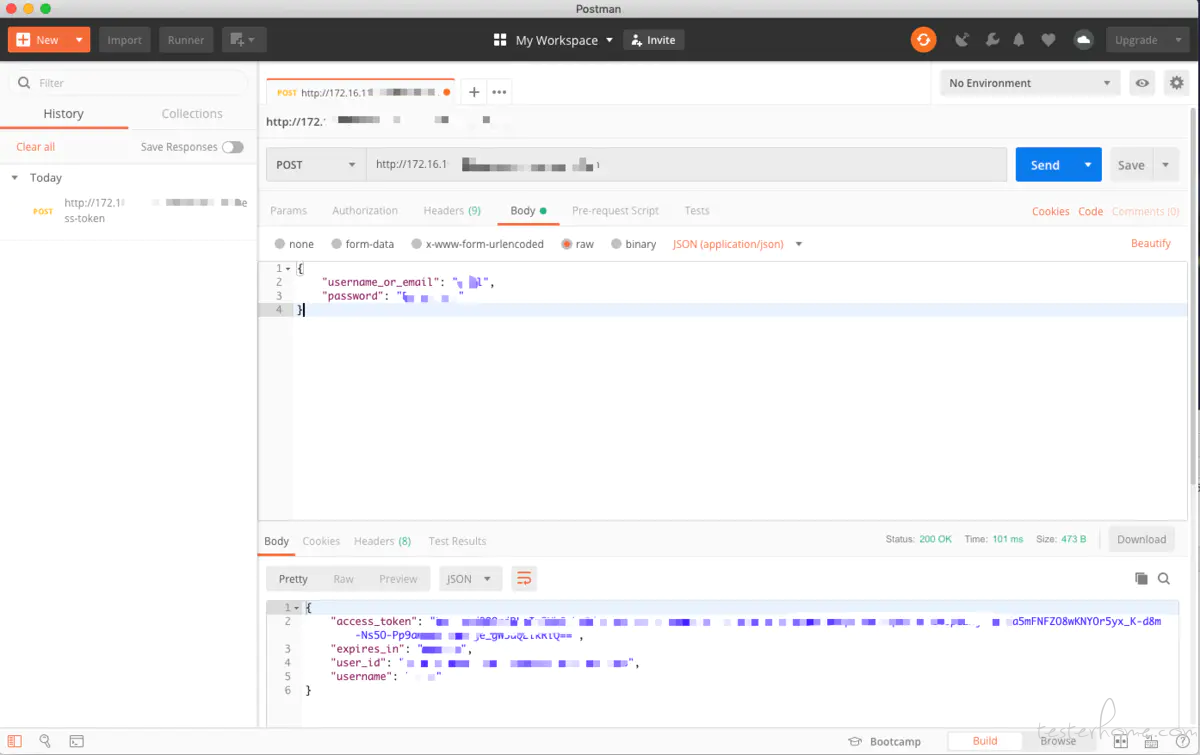Click the Beautify link
The image size is (1200, 755).
pos(1151,244)
